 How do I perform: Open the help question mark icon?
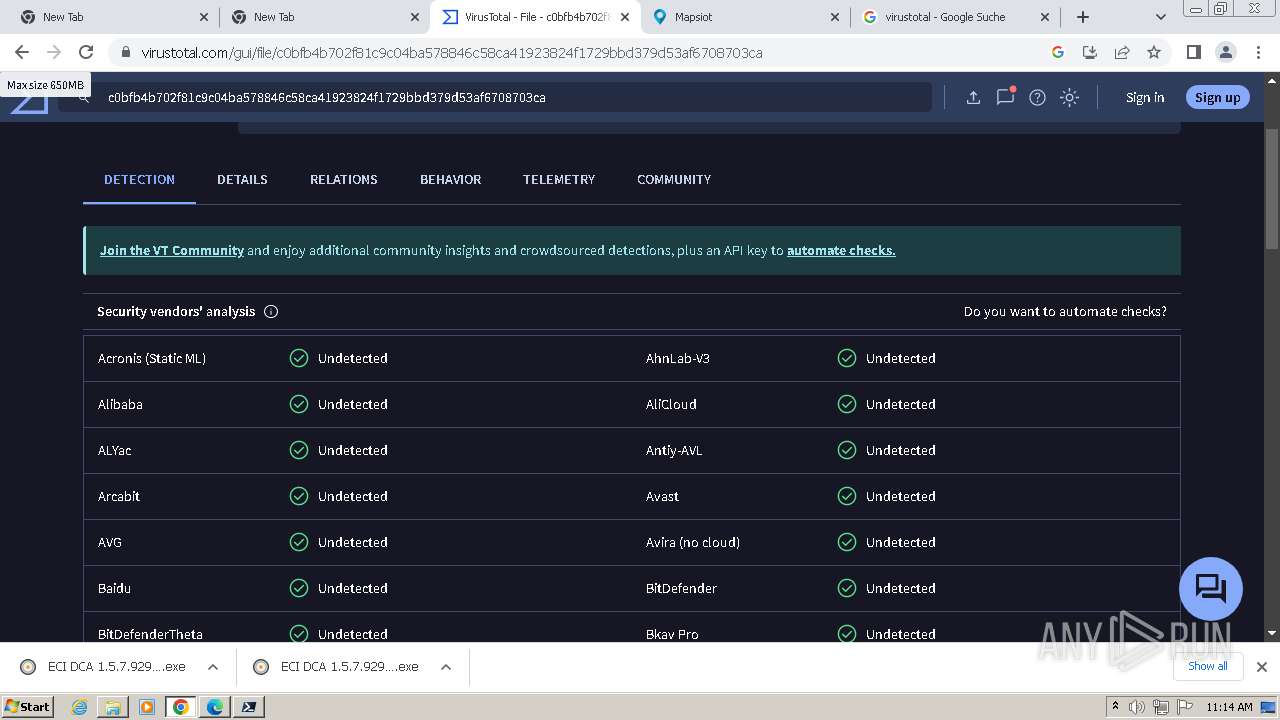pyautogui.click(x=1037, y=97)
